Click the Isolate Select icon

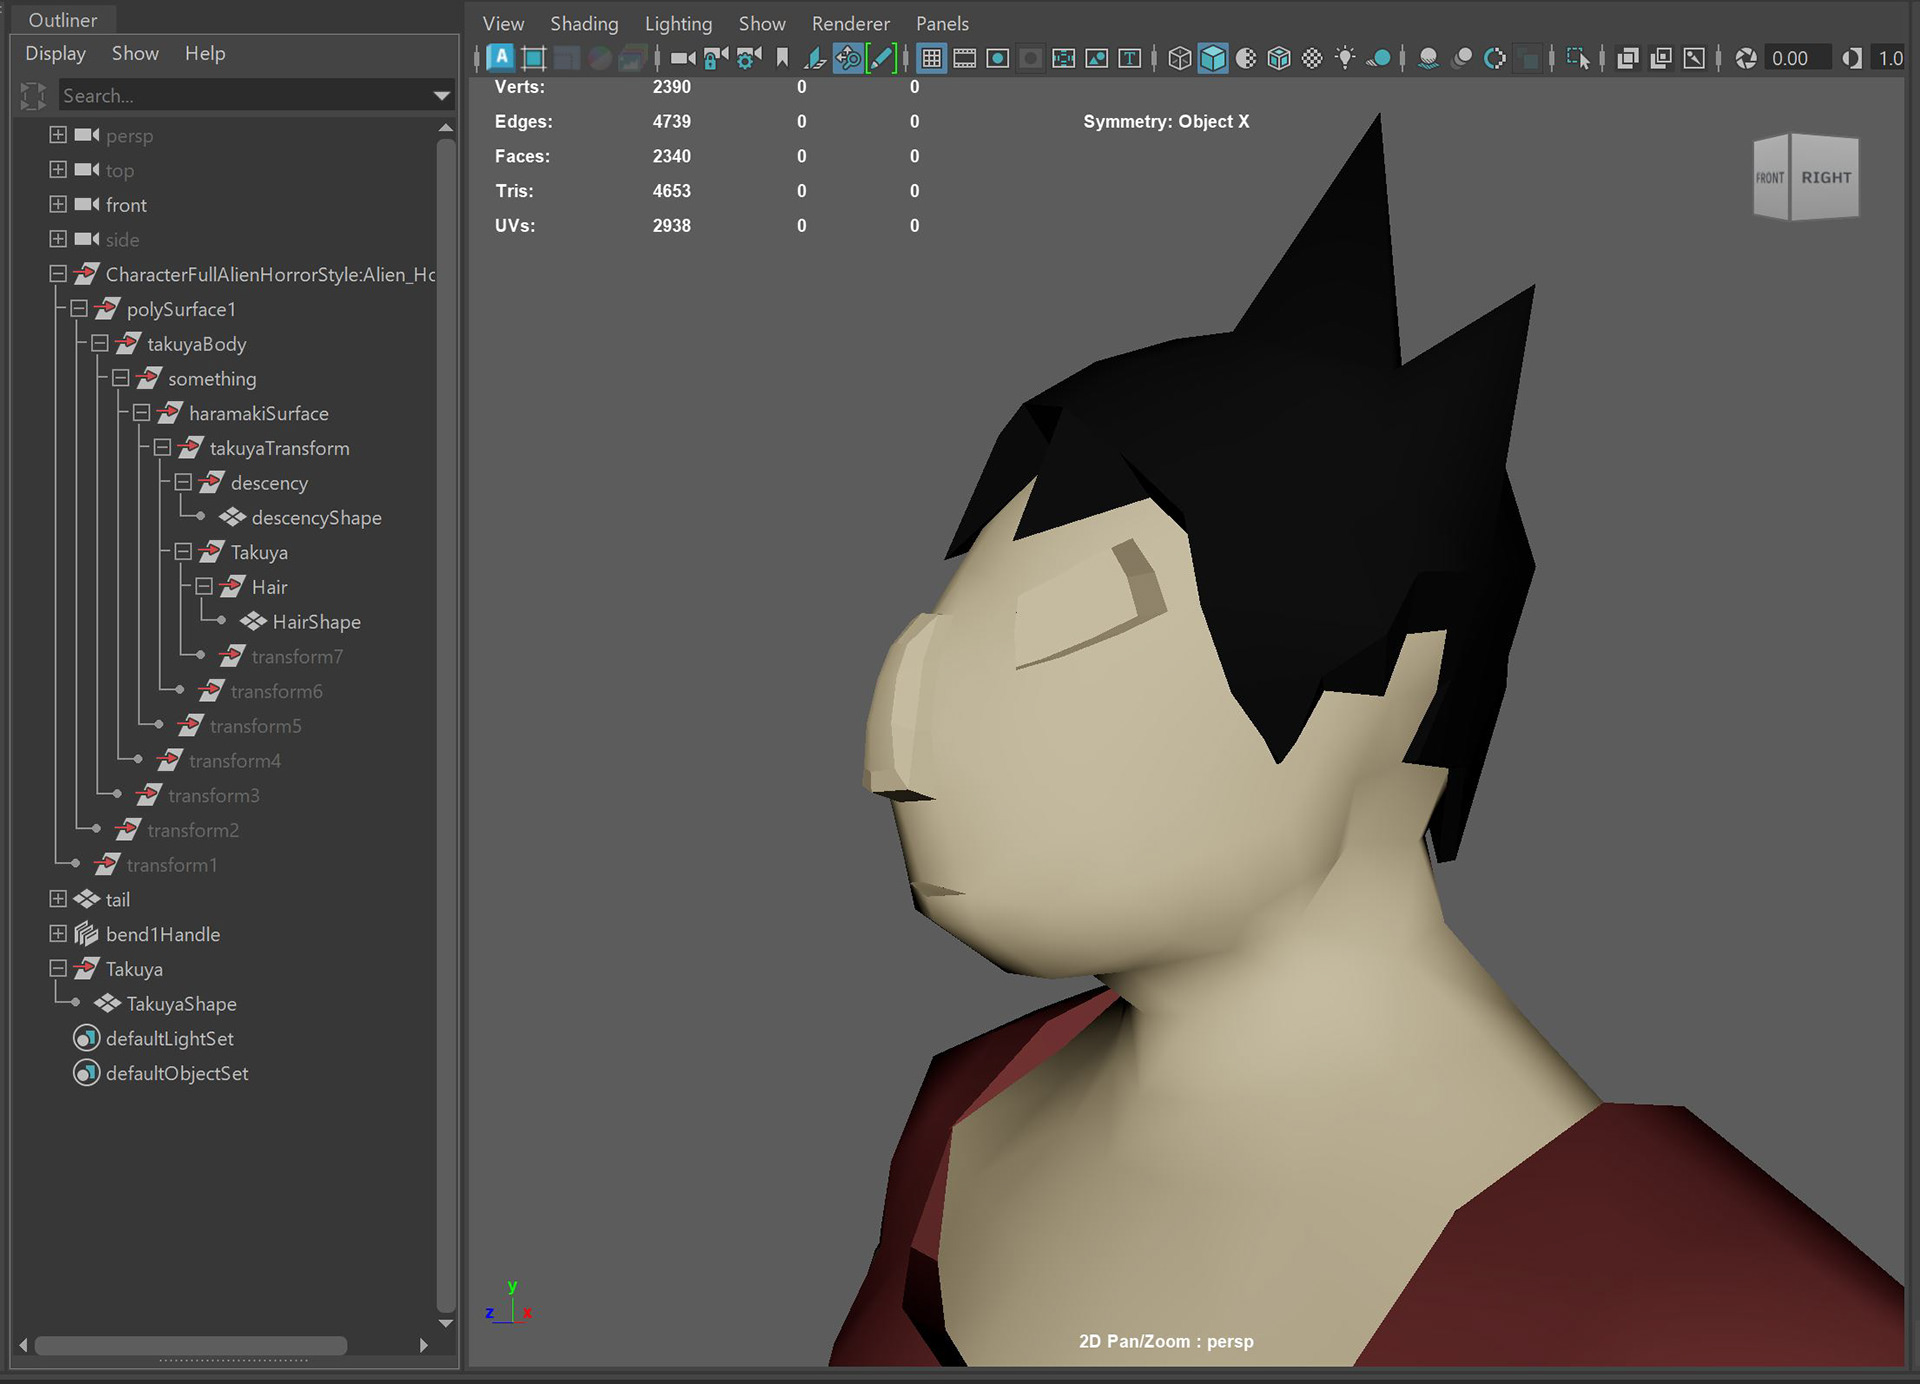coord(1577,58)
